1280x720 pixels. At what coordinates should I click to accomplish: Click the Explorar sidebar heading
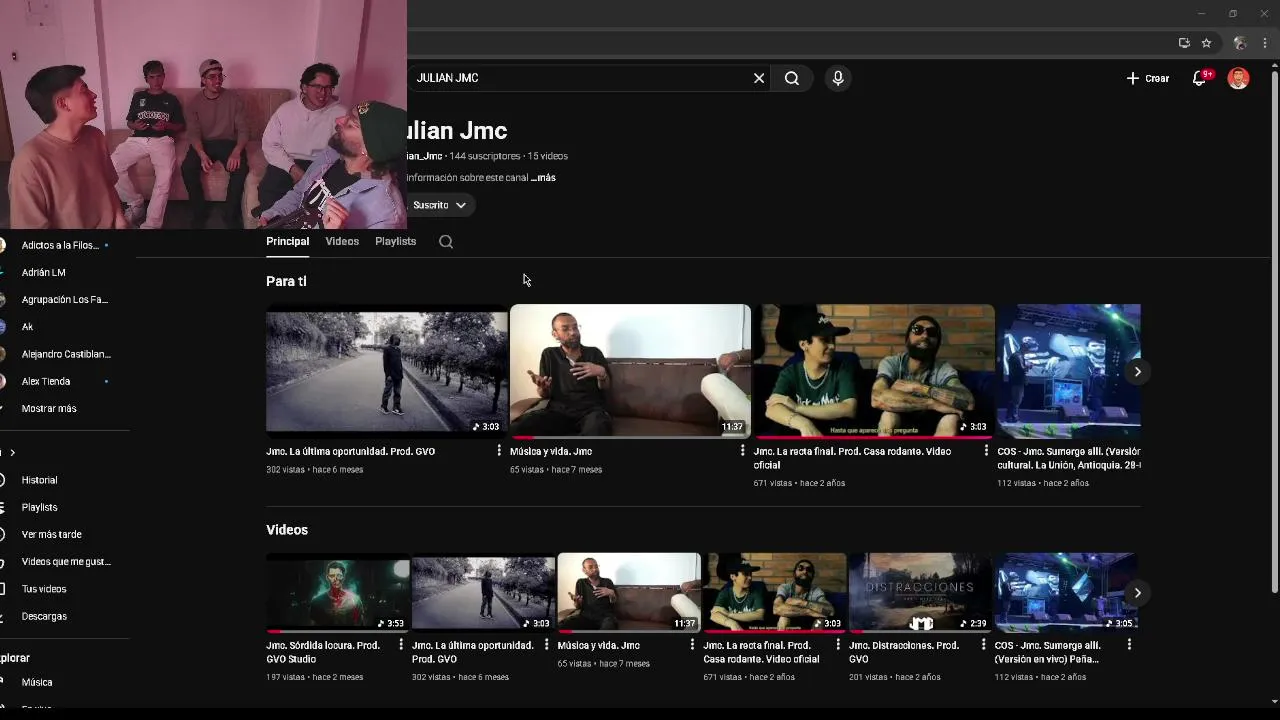tap(15, 658)
